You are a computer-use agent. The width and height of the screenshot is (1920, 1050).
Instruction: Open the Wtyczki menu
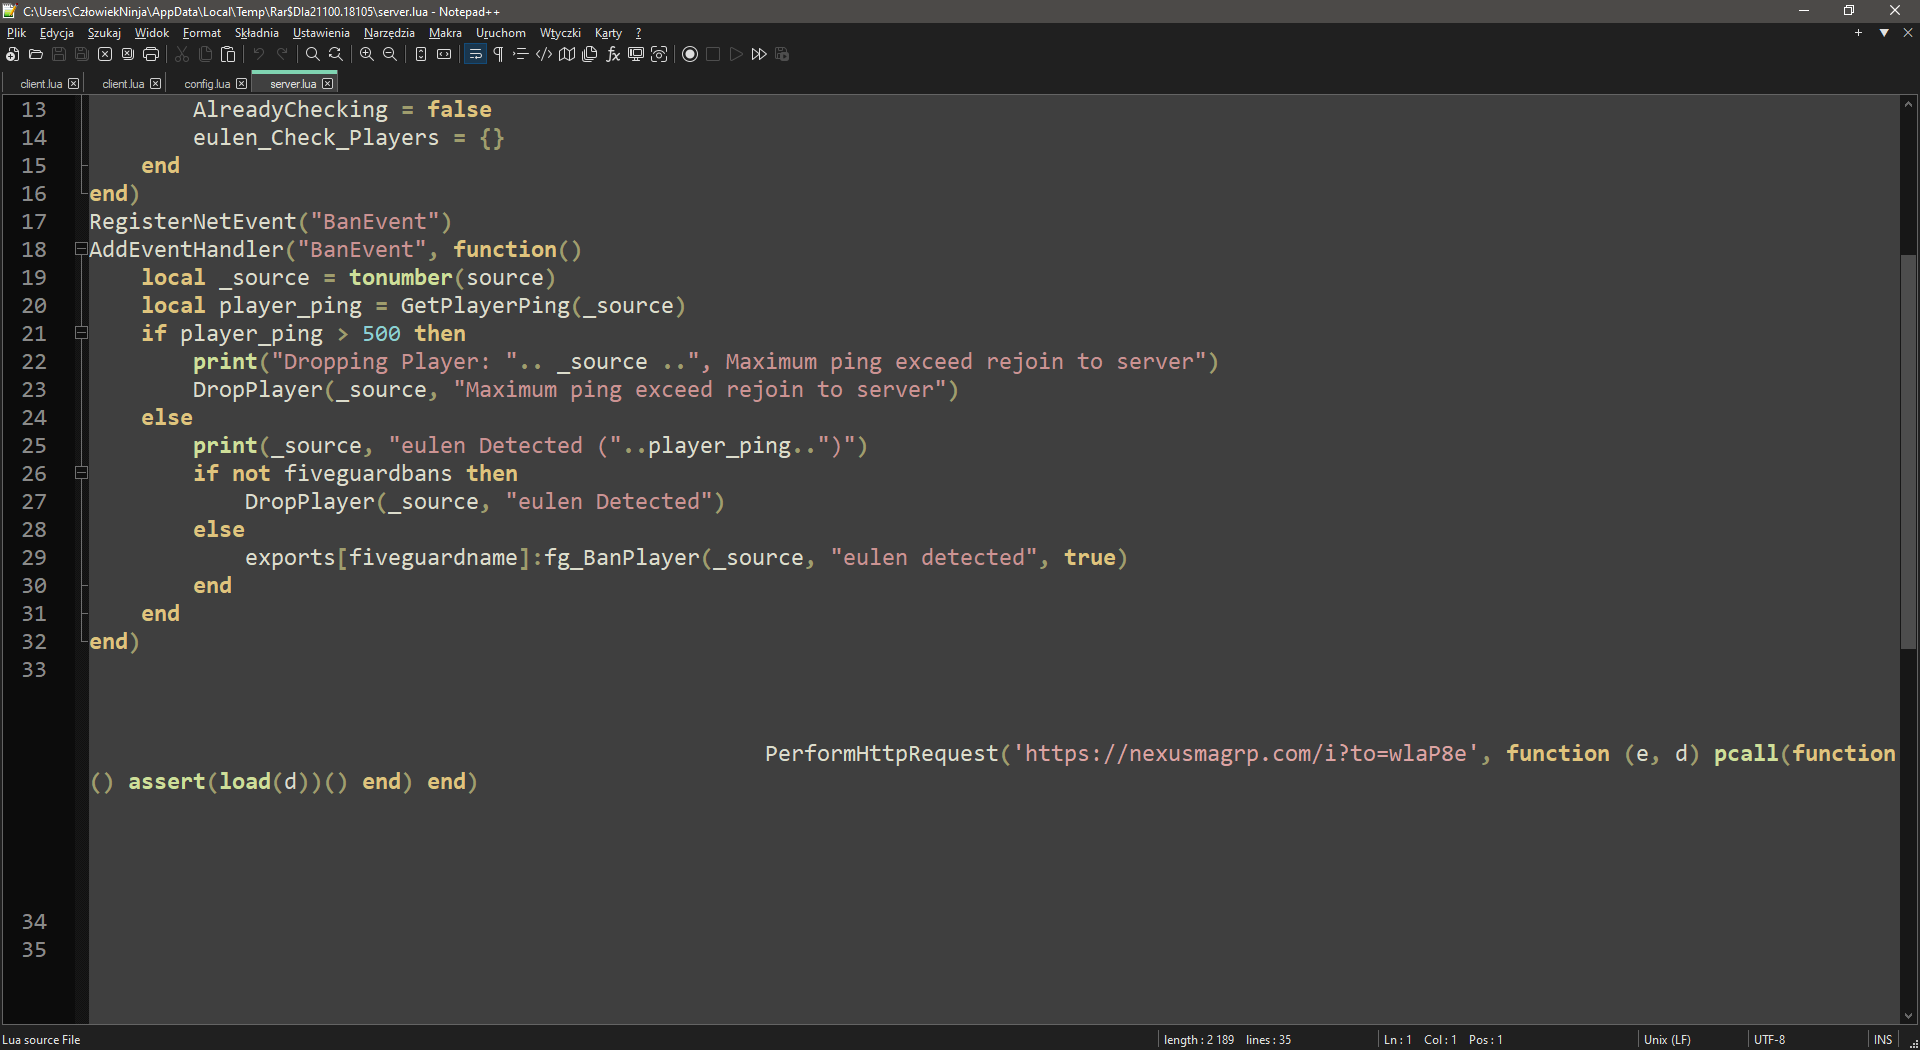click(560, 33)
